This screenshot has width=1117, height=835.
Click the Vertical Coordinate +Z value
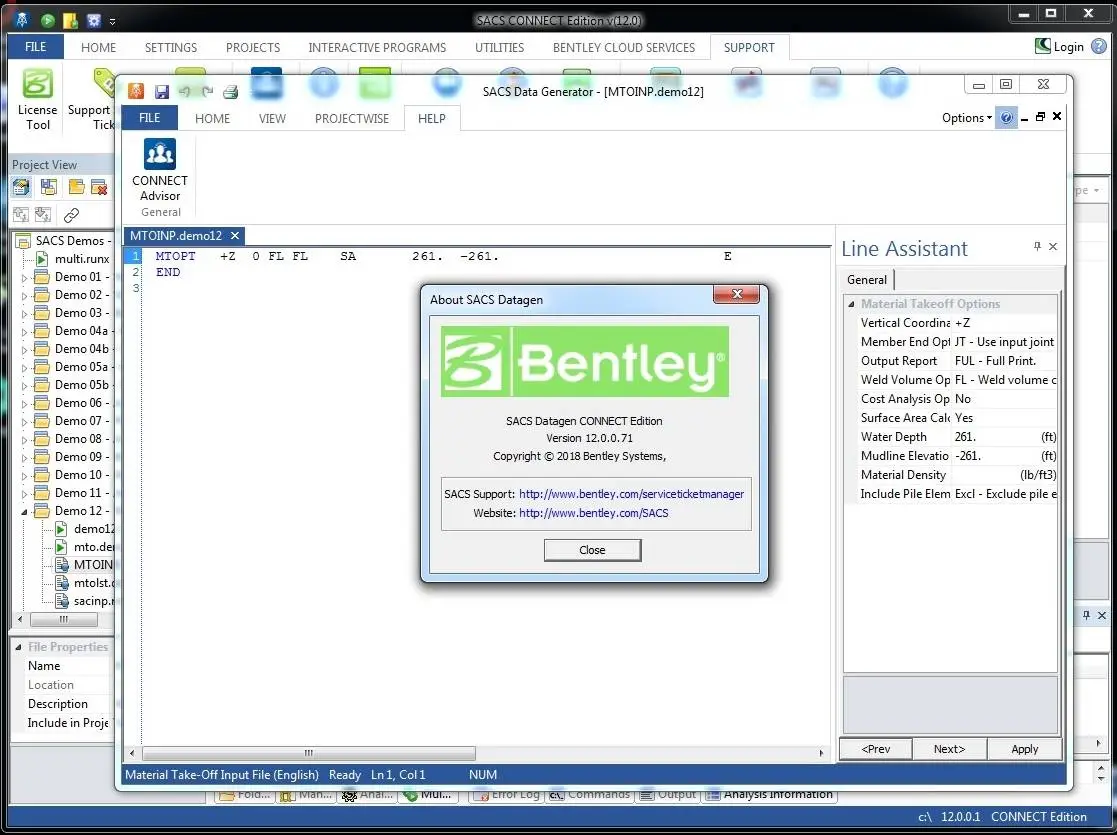1004,323
